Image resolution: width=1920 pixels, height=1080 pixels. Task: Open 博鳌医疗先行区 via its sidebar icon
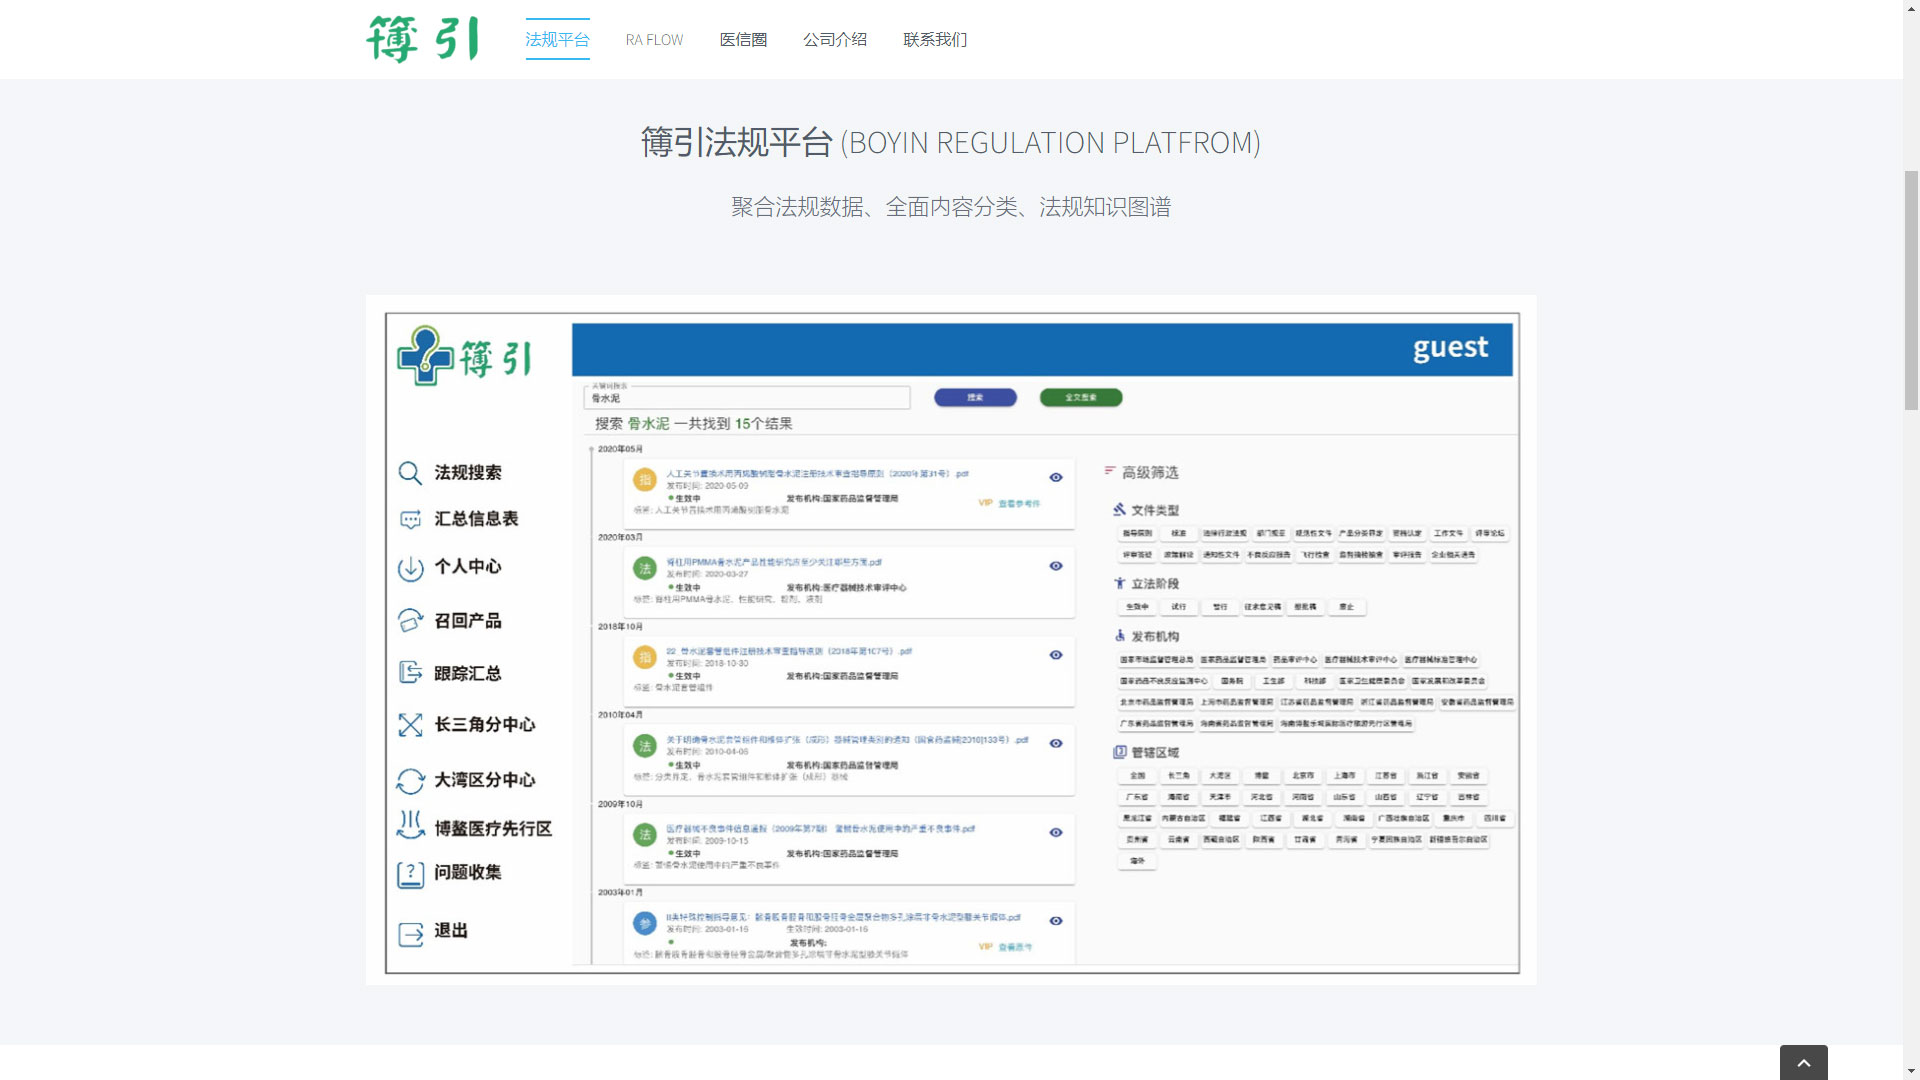pos(410,825)
